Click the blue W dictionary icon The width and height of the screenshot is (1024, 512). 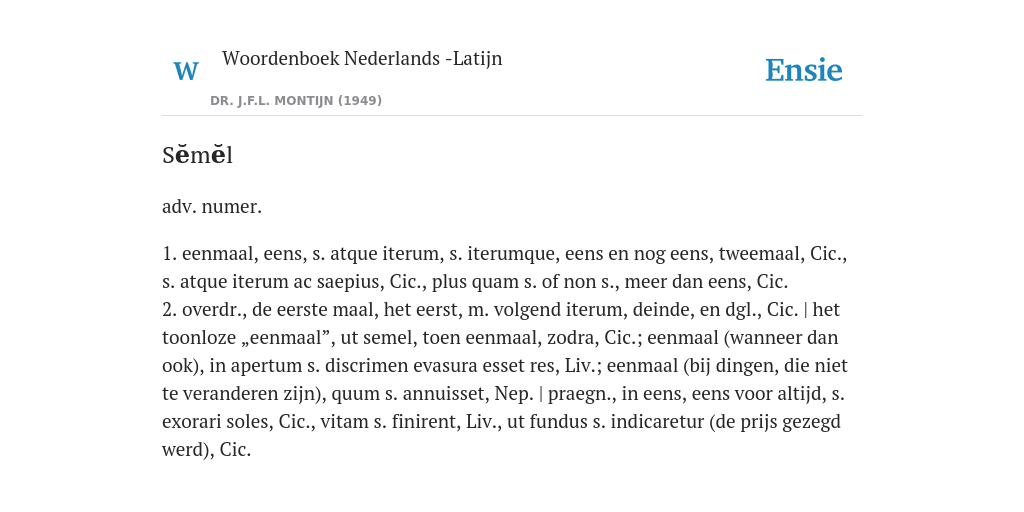pos(185,71)
